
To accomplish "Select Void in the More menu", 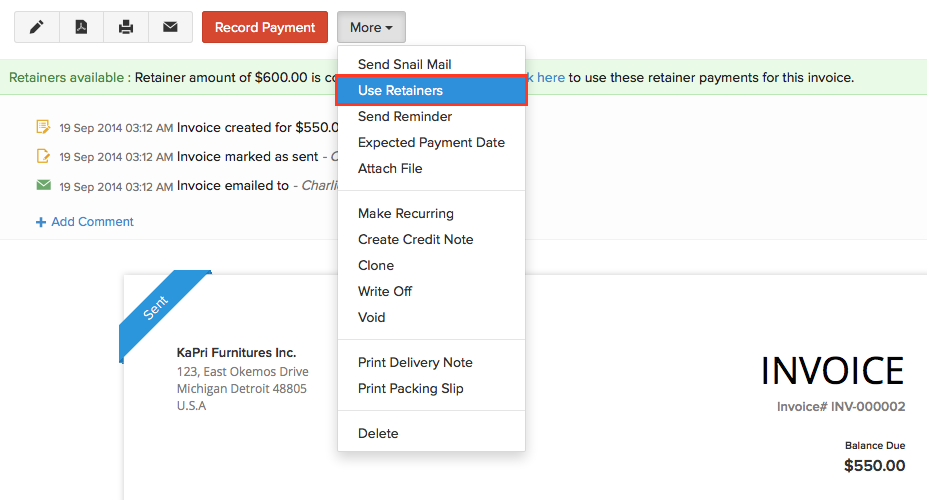I will point(371,318).
